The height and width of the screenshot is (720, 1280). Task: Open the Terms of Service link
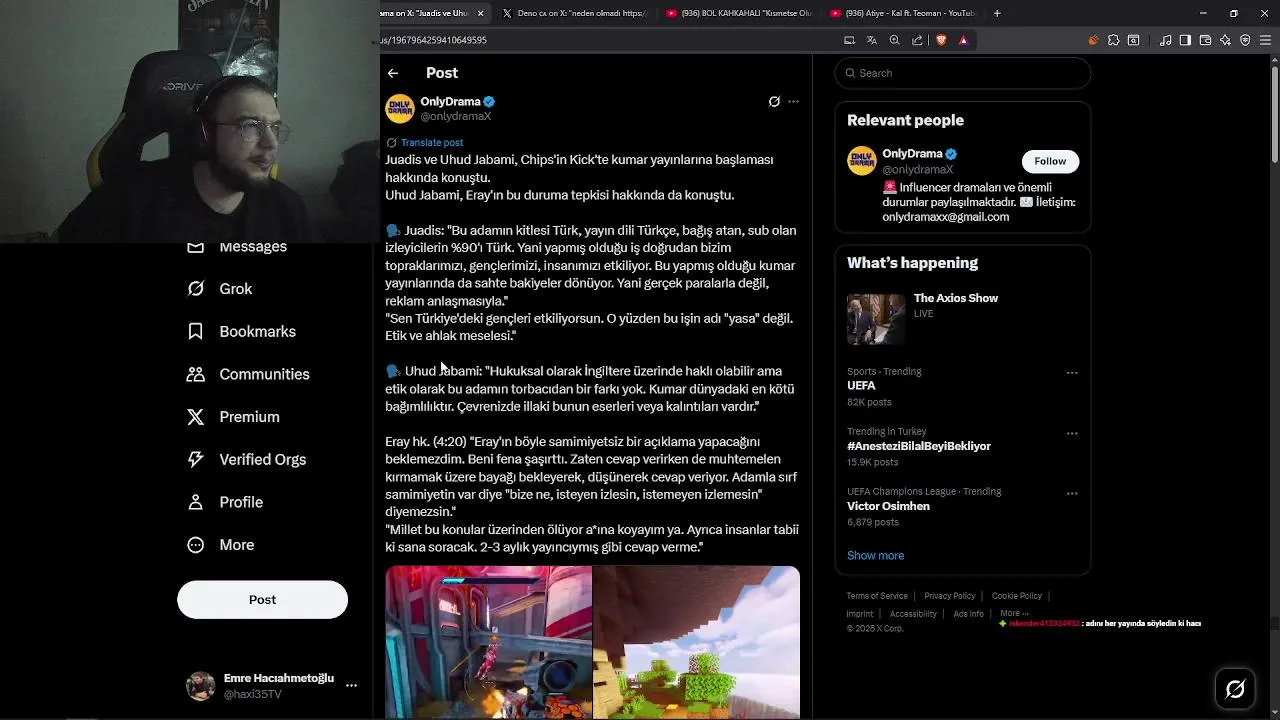click(x=877, y=596)
